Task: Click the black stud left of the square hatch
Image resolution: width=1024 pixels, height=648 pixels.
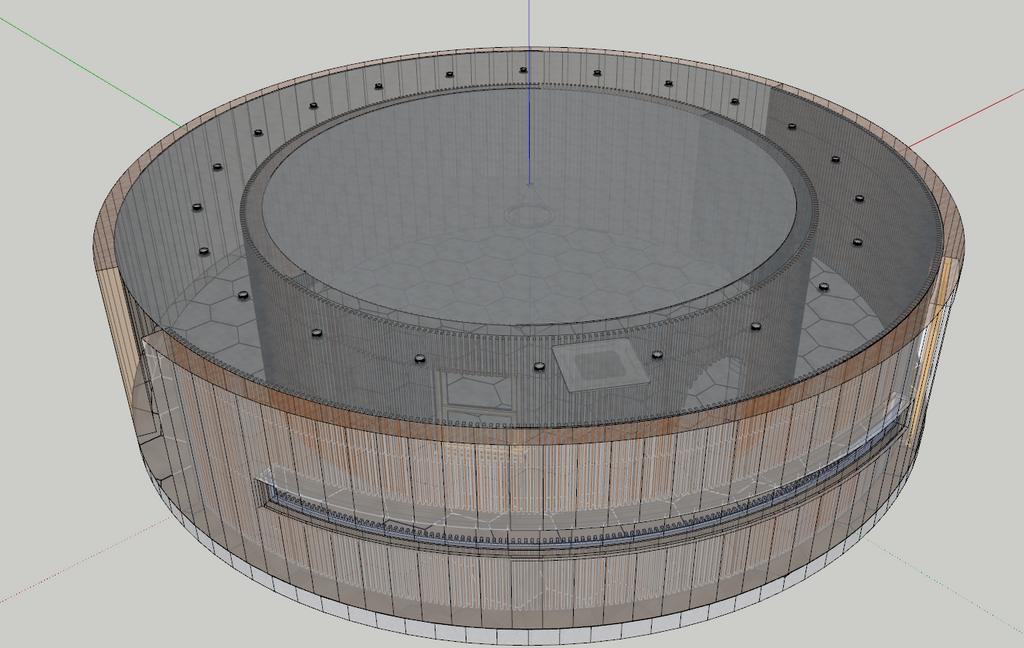Action: pos(539,366)
